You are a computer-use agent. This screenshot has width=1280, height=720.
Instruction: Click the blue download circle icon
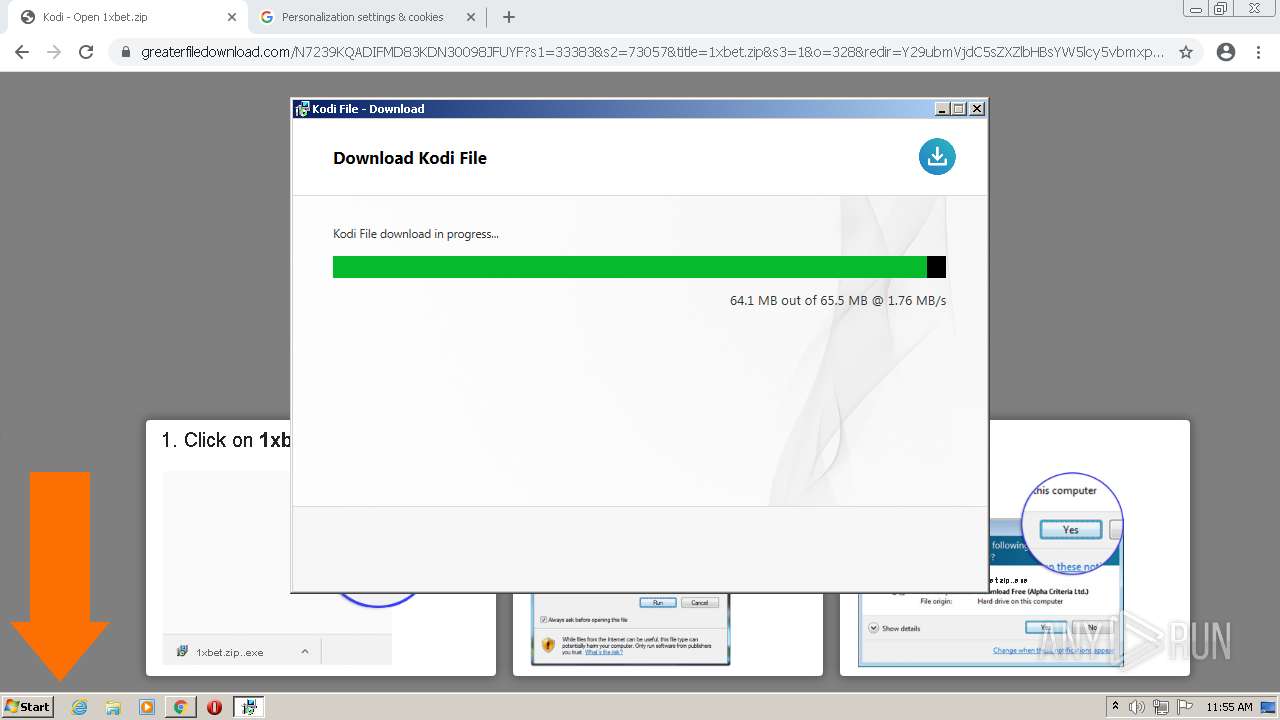tap(937, 156)
